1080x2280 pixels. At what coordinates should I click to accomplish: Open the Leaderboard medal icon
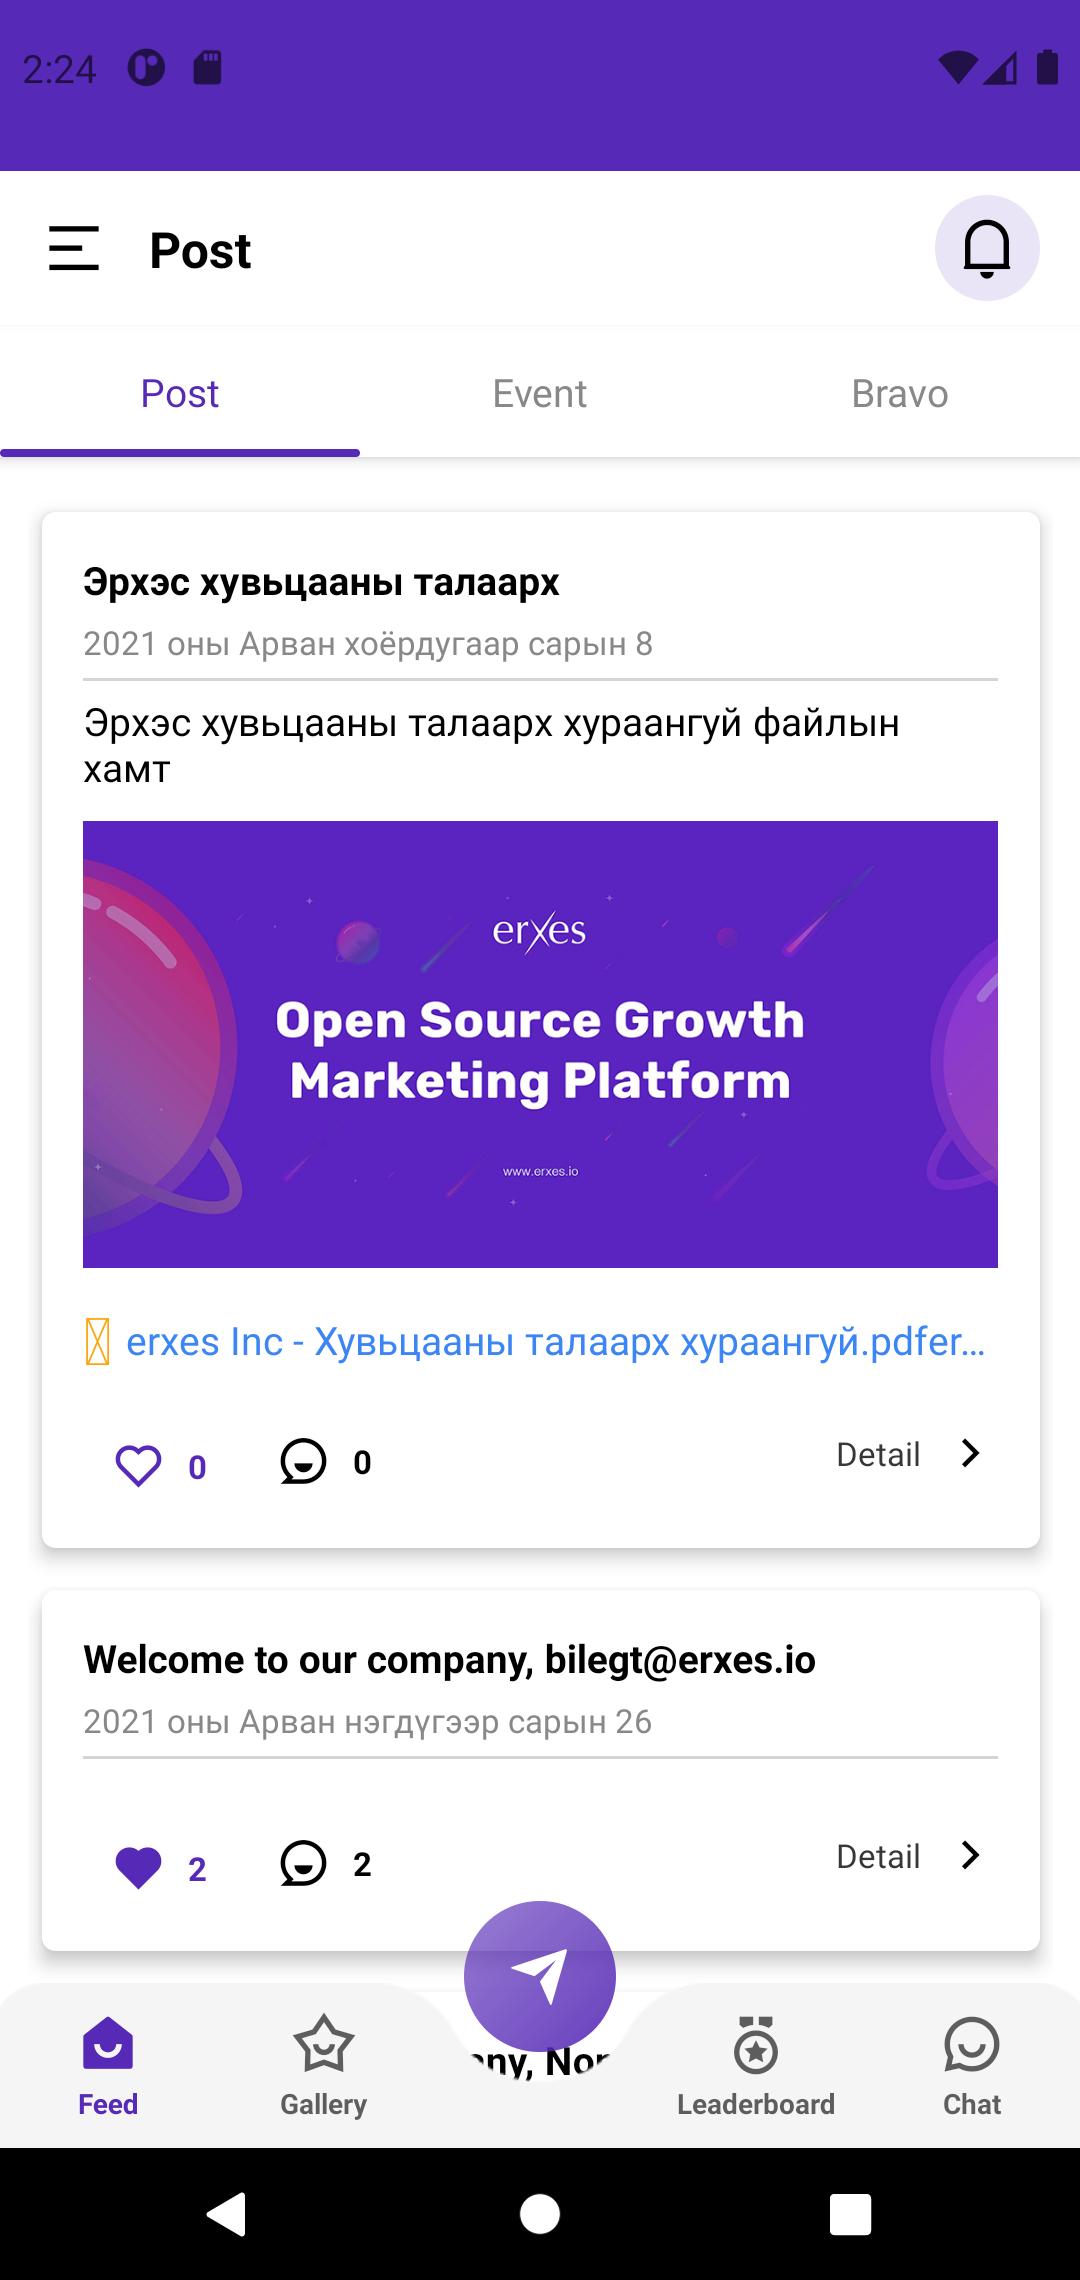tap(756, 2045)
